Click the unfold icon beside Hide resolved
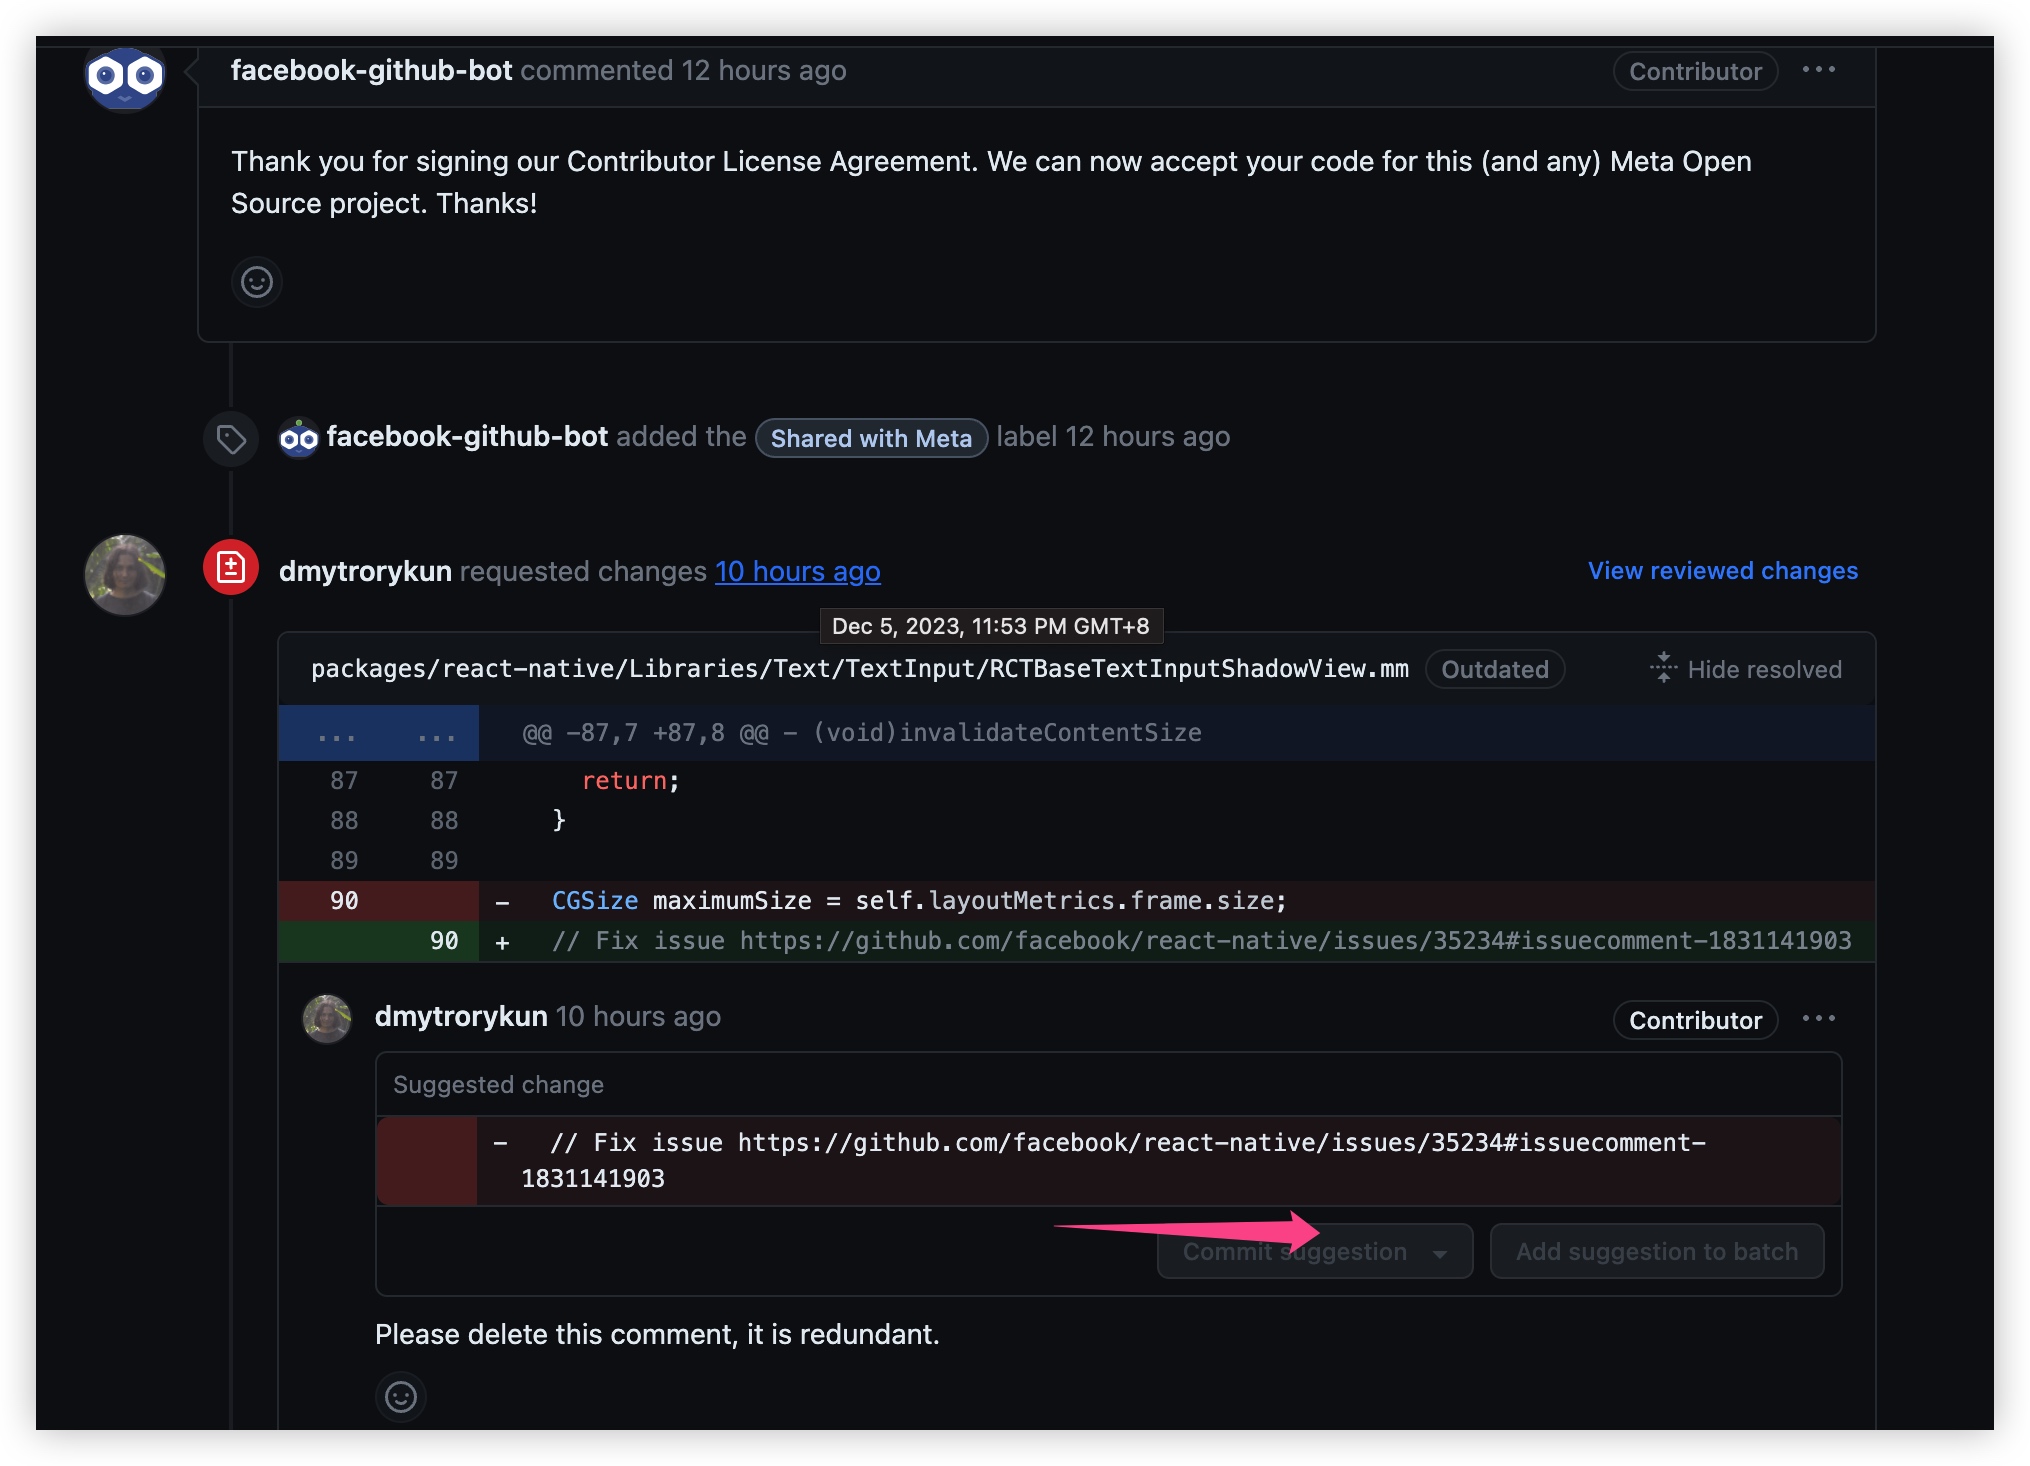Viewport: 2030px width, 1466px height. click(x=1663, y=669)
